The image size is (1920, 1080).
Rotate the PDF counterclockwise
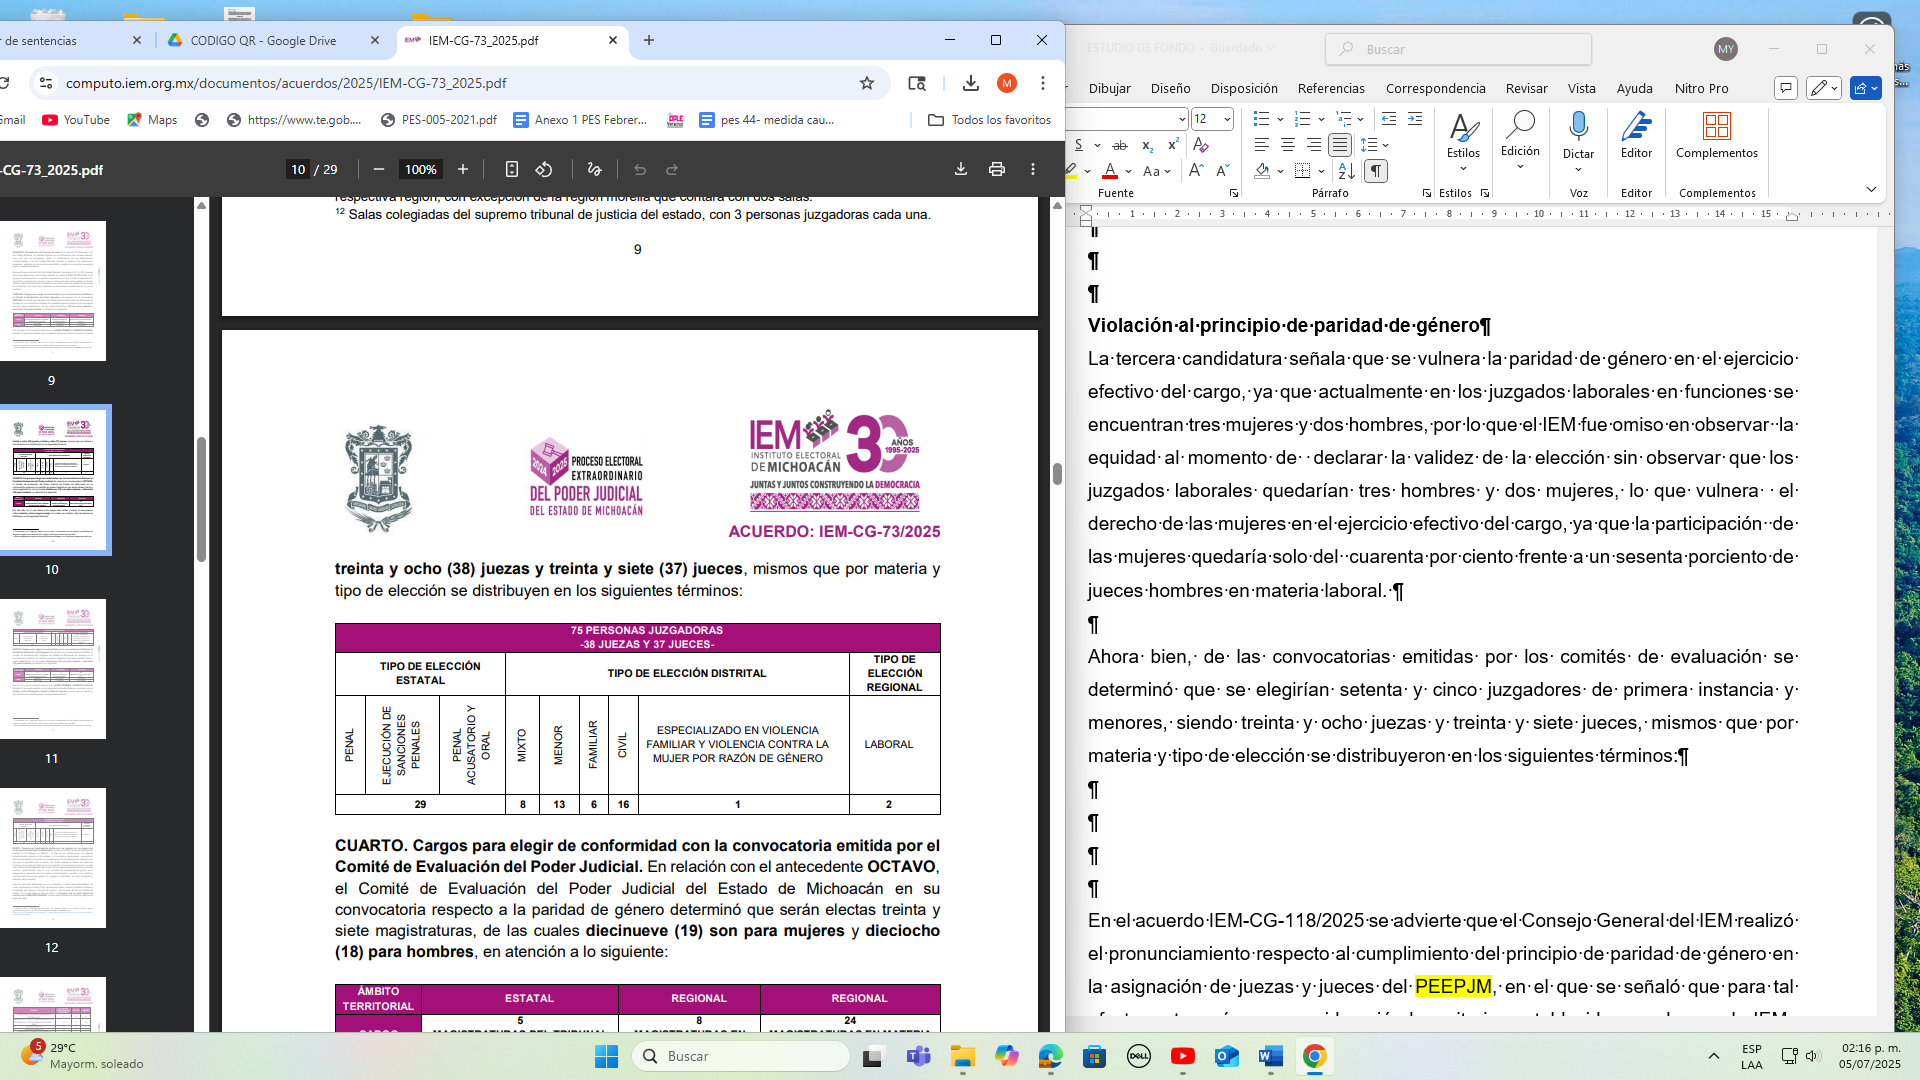click(x=544, y=170)
